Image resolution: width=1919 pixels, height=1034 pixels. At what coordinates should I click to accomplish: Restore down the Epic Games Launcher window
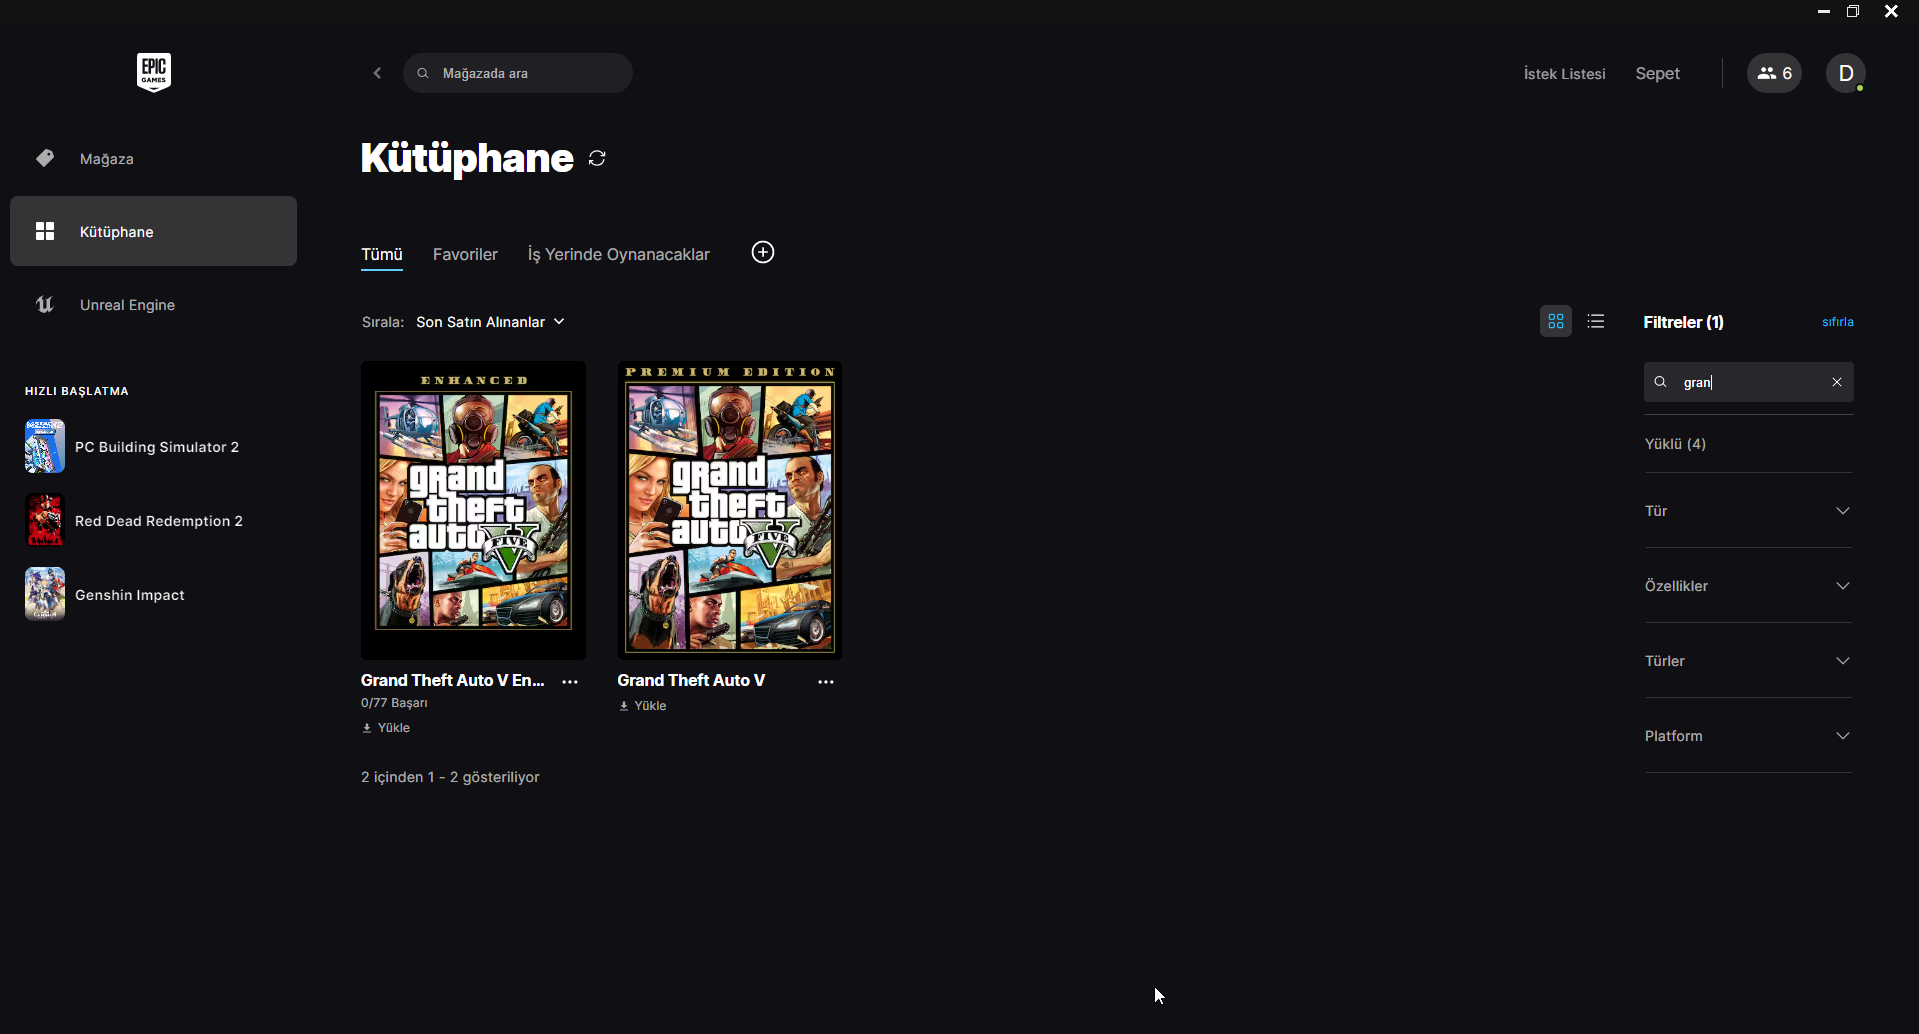1853,12
